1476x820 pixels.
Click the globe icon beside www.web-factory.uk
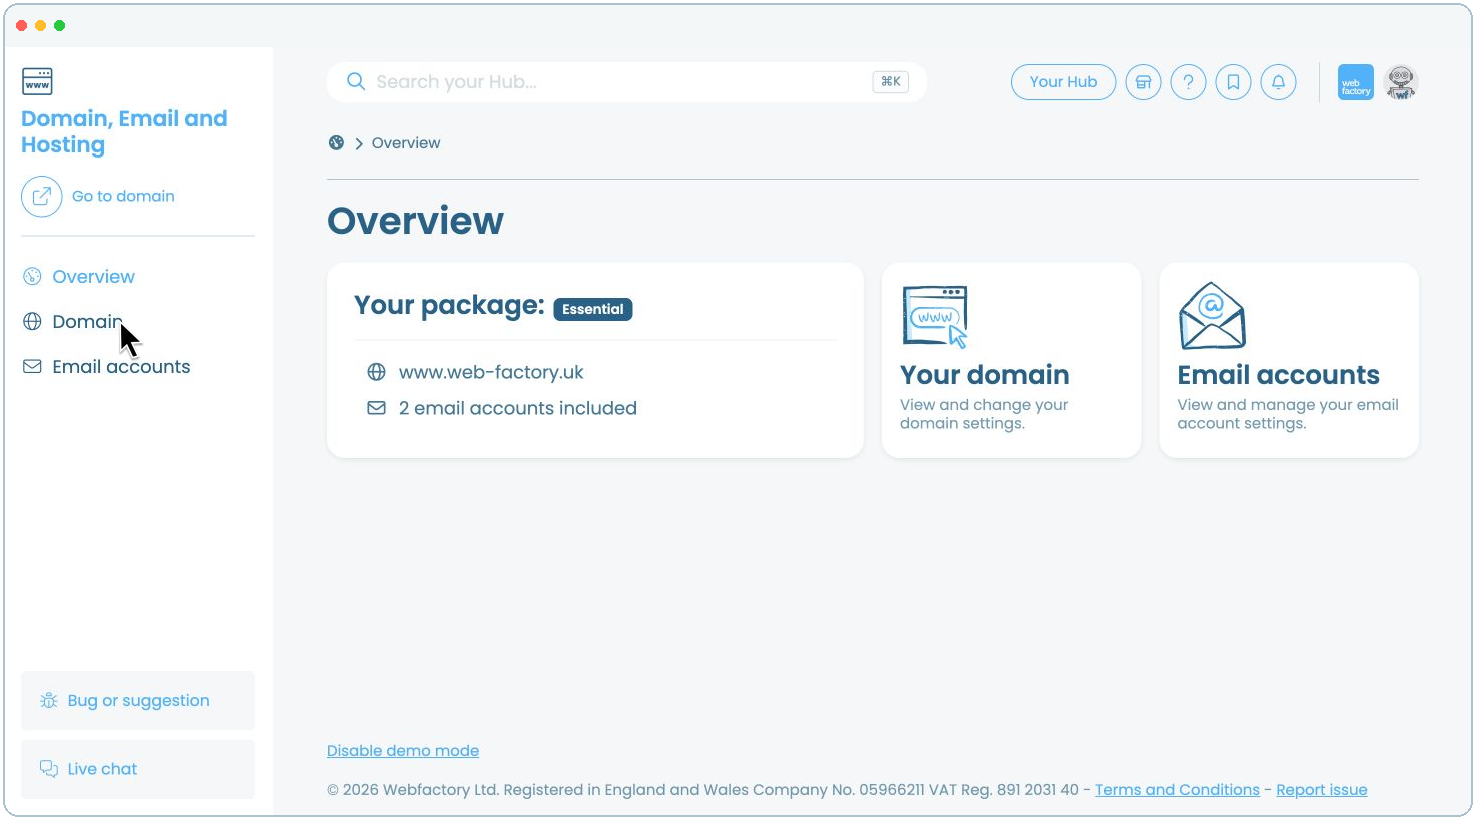coord(376,372)
